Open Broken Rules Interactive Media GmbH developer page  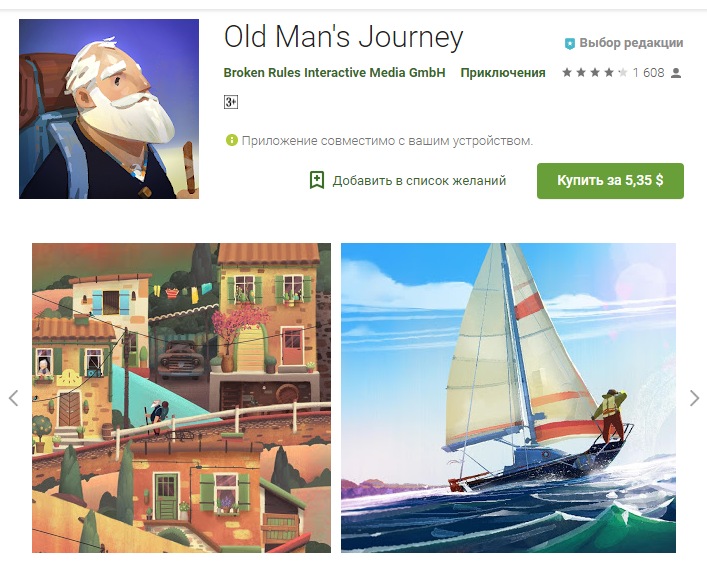334,73
